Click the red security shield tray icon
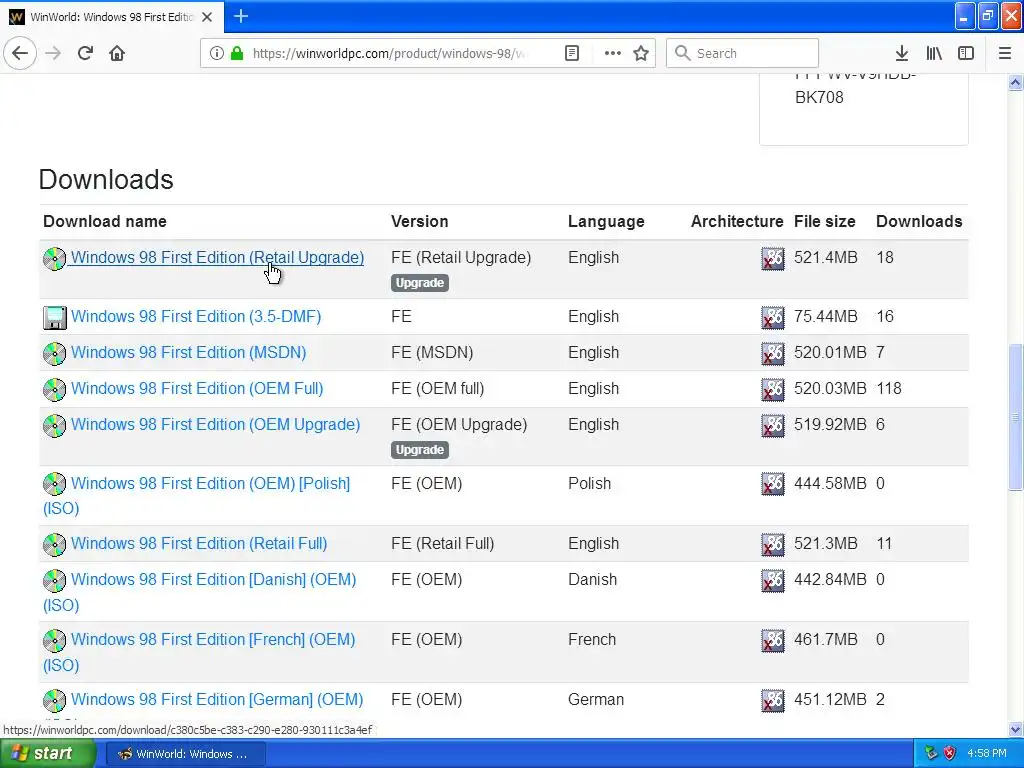Image resolution: width=1024 pixels, height=768 pixels. pos(949,754)
